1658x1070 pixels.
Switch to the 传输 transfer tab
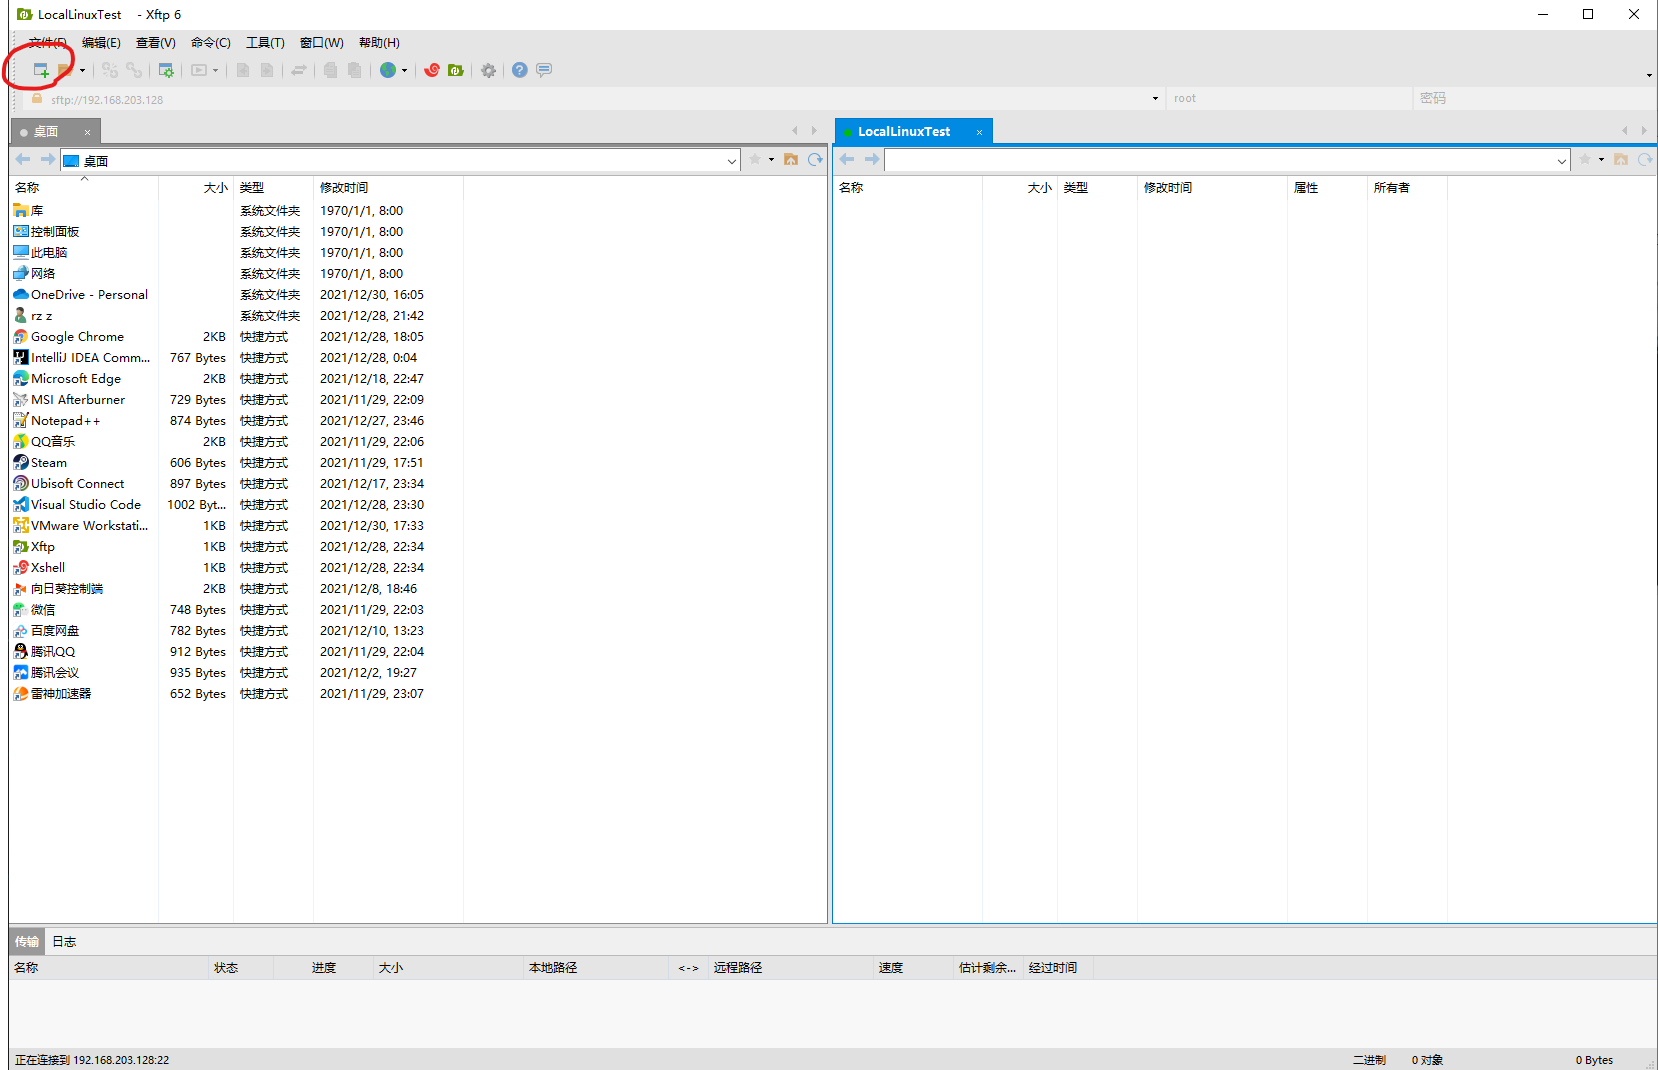(27, 942)
